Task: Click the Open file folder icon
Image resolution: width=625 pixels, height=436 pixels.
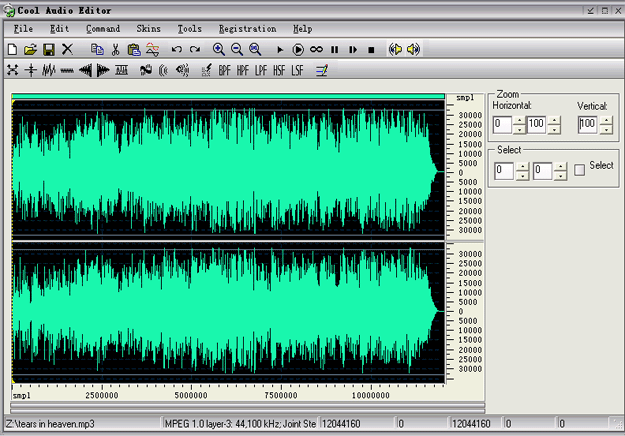Action: click(x=30, y=49)
